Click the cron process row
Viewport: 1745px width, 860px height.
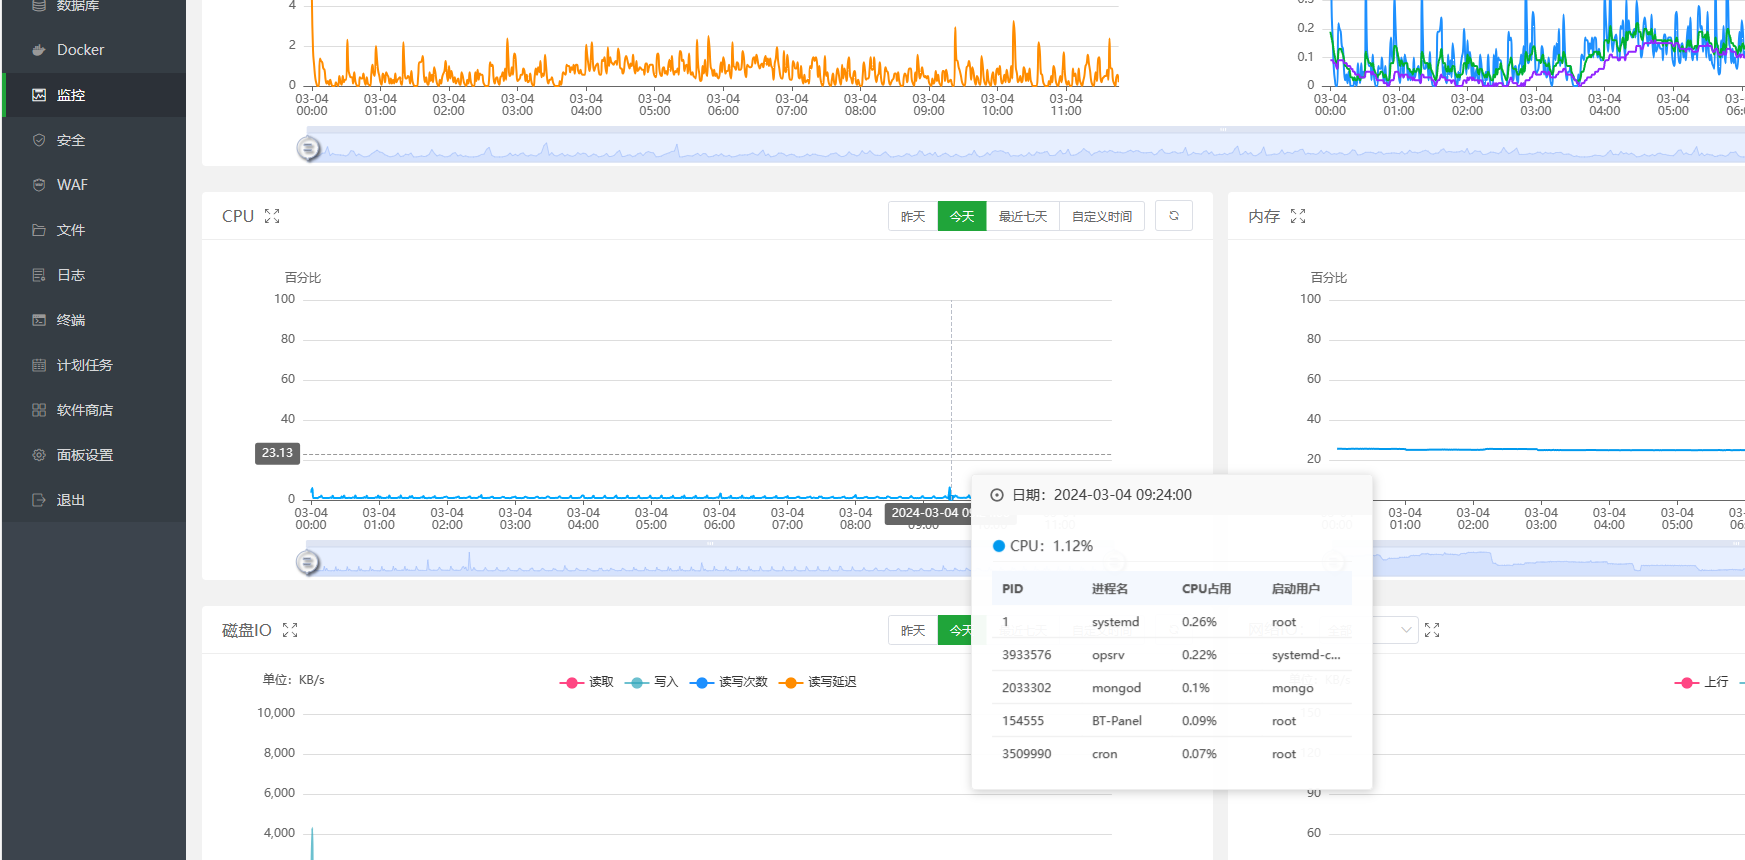pyautogui.click(x=1172, y=754)
